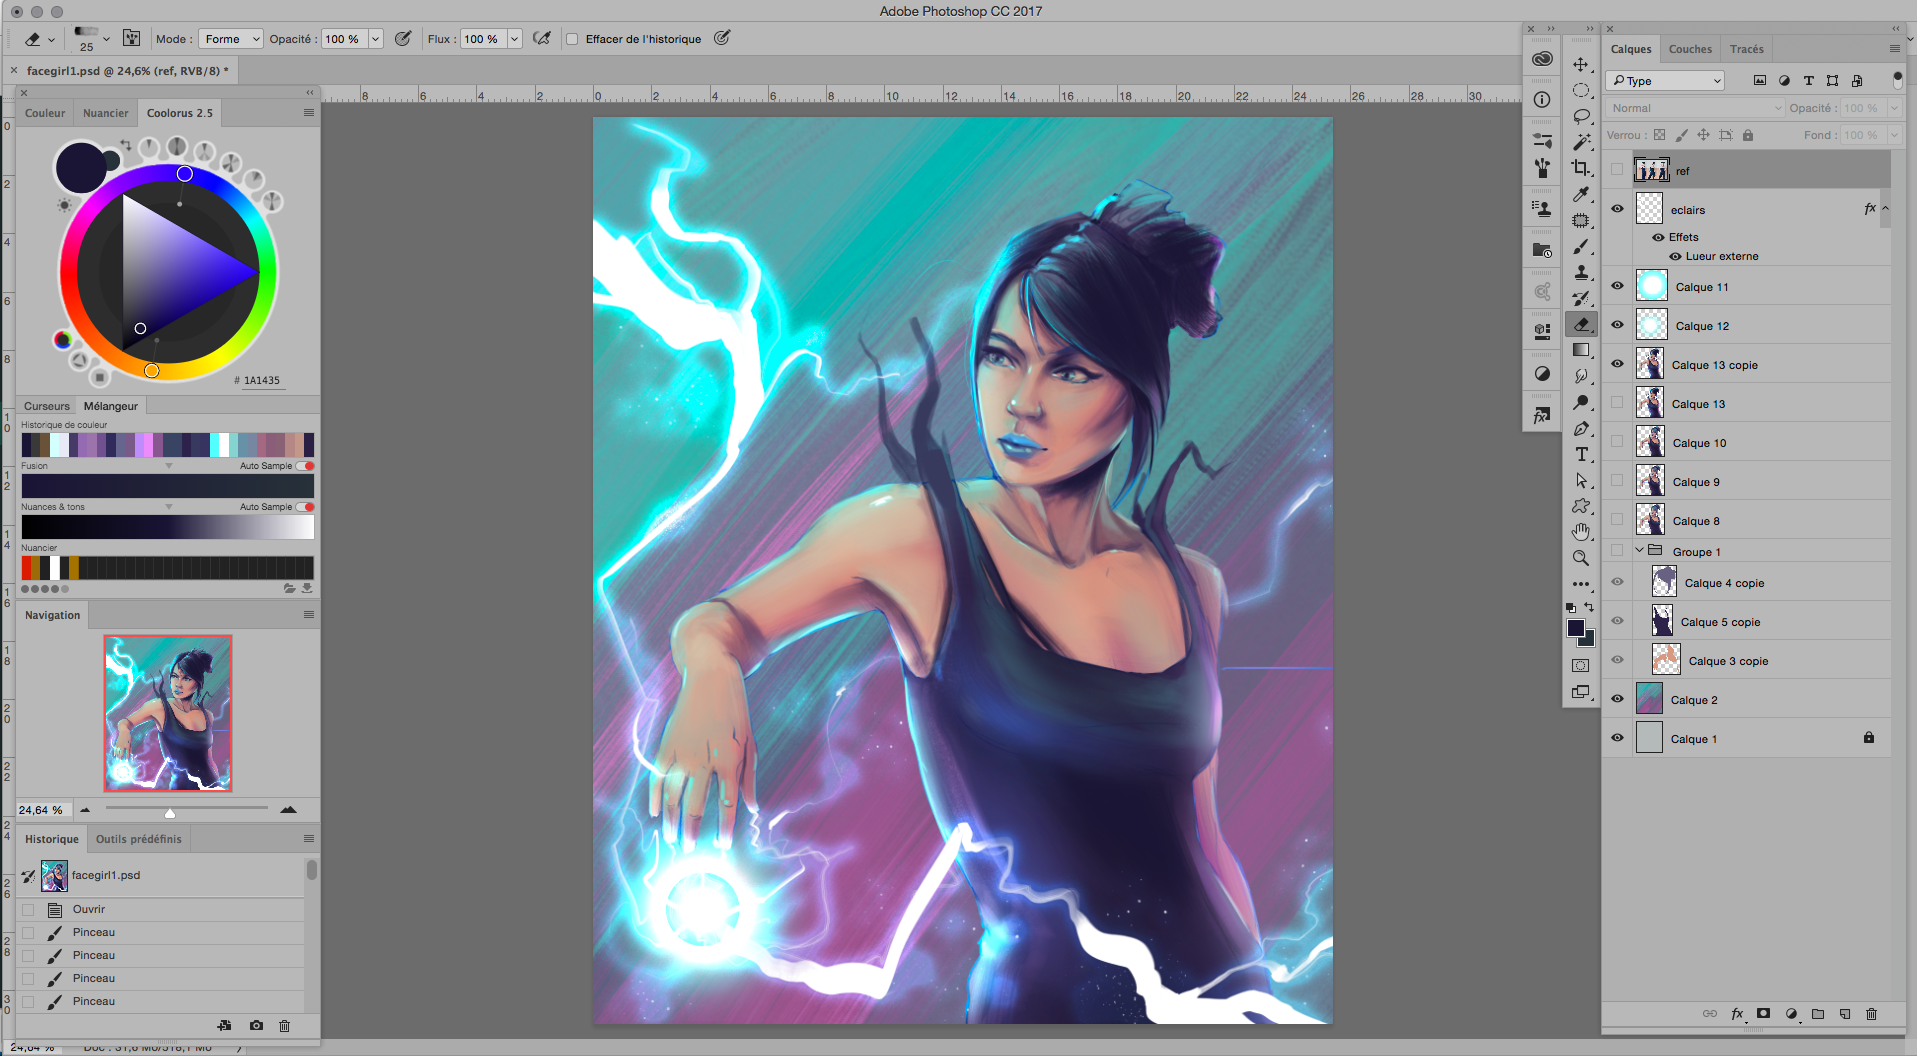
Task: Open the eraser Mode dropdown
Action: click(x=231, y=39)
